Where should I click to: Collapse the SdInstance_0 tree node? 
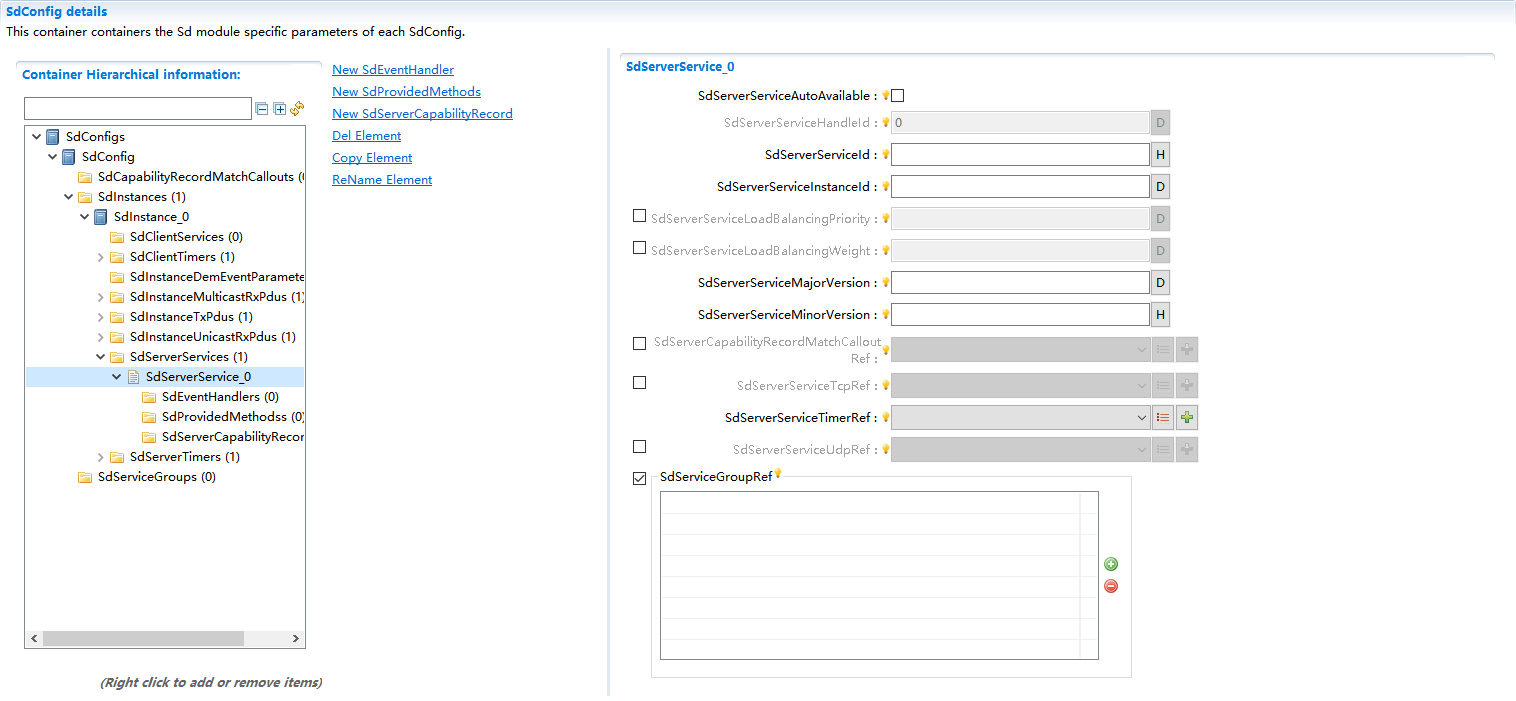(x=85, y=217)
